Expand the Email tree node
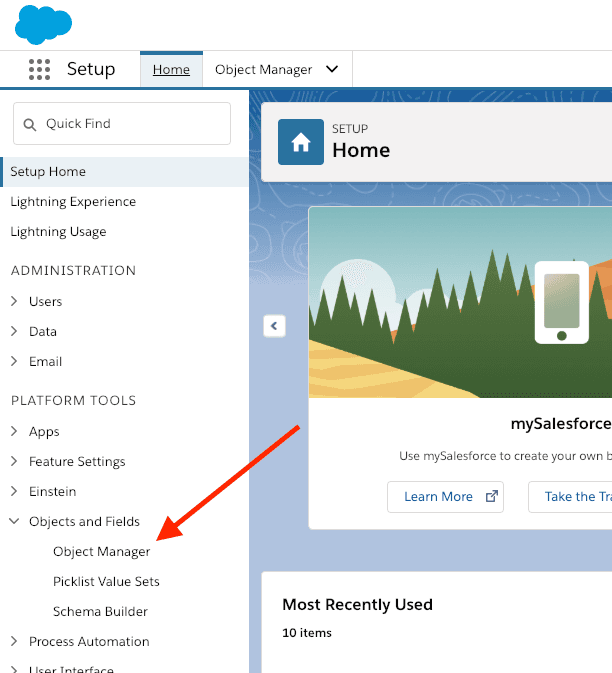The height and width of the screenshot is (673, 612). coord(14,361)
